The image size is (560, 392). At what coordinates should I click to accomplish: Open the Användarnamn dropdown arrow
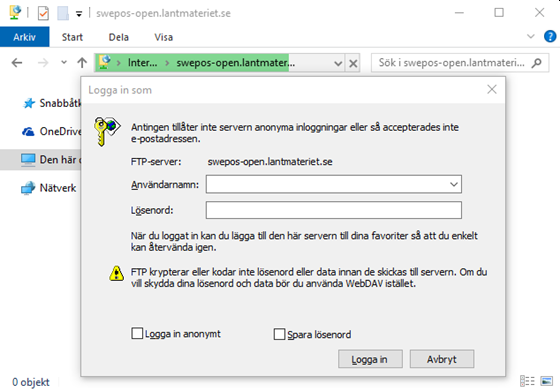[x=454, y=184]
